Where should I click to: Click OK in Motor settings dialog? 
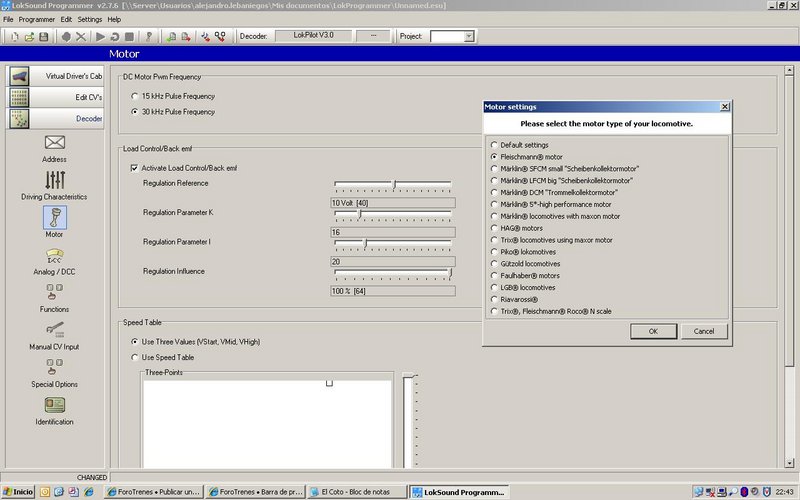pyautogui.click(x=653, y=331)
